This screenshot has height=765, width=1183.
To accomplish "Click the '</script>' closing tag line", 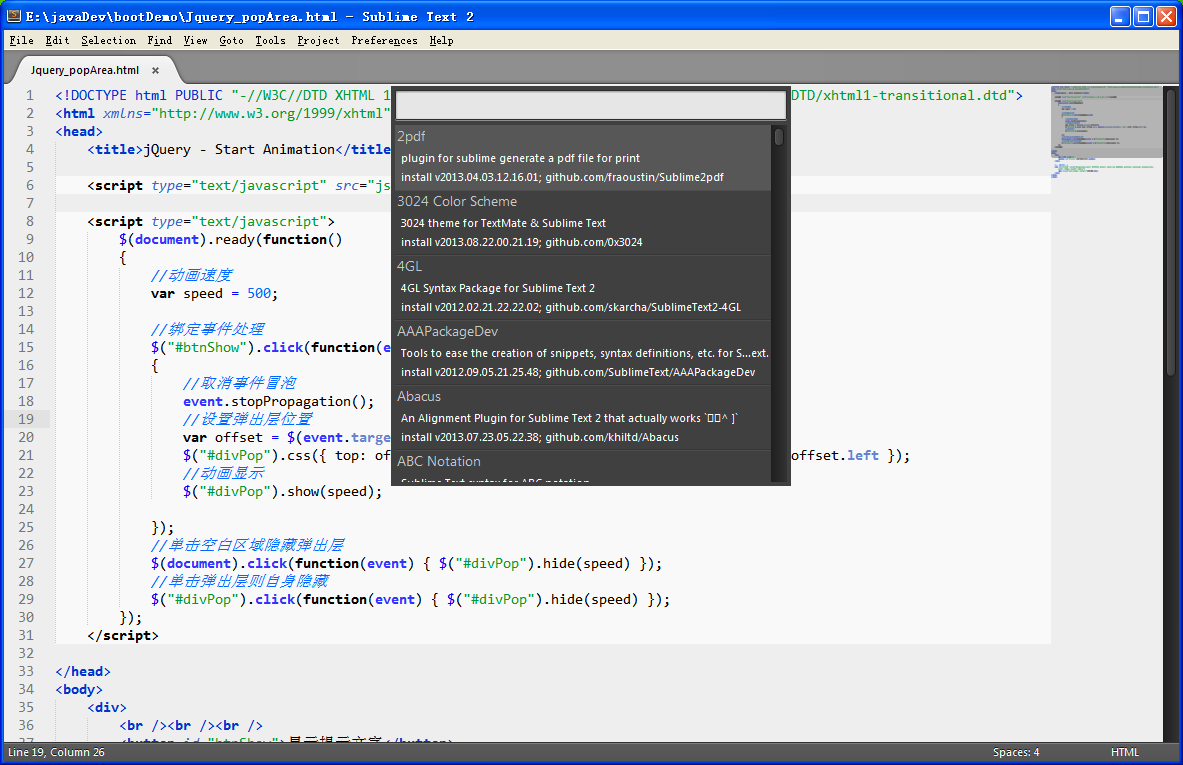I will (x=123, y=635).
